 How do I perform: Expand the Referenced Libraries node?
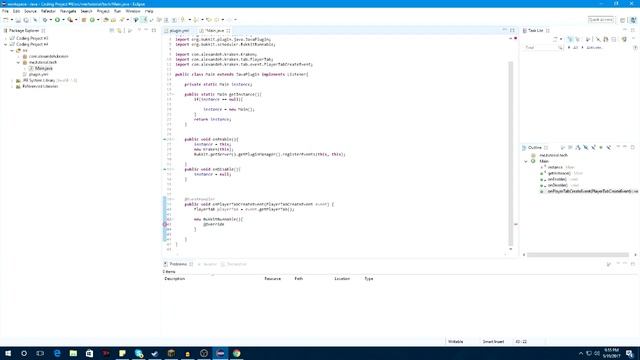pos(12,87)
